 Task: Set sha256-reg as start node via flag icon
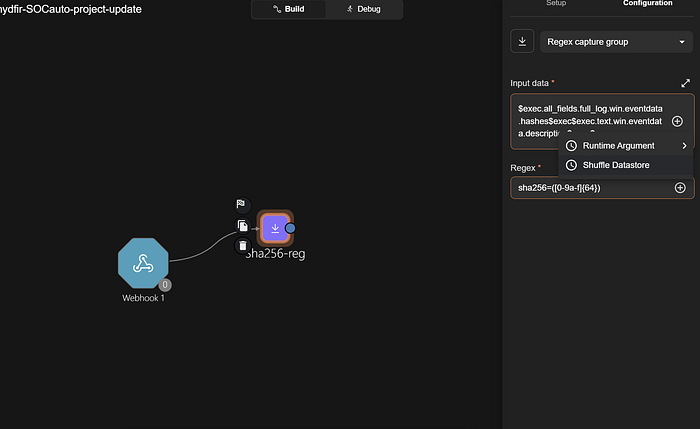pyautogui.click(x=241, y=204)
